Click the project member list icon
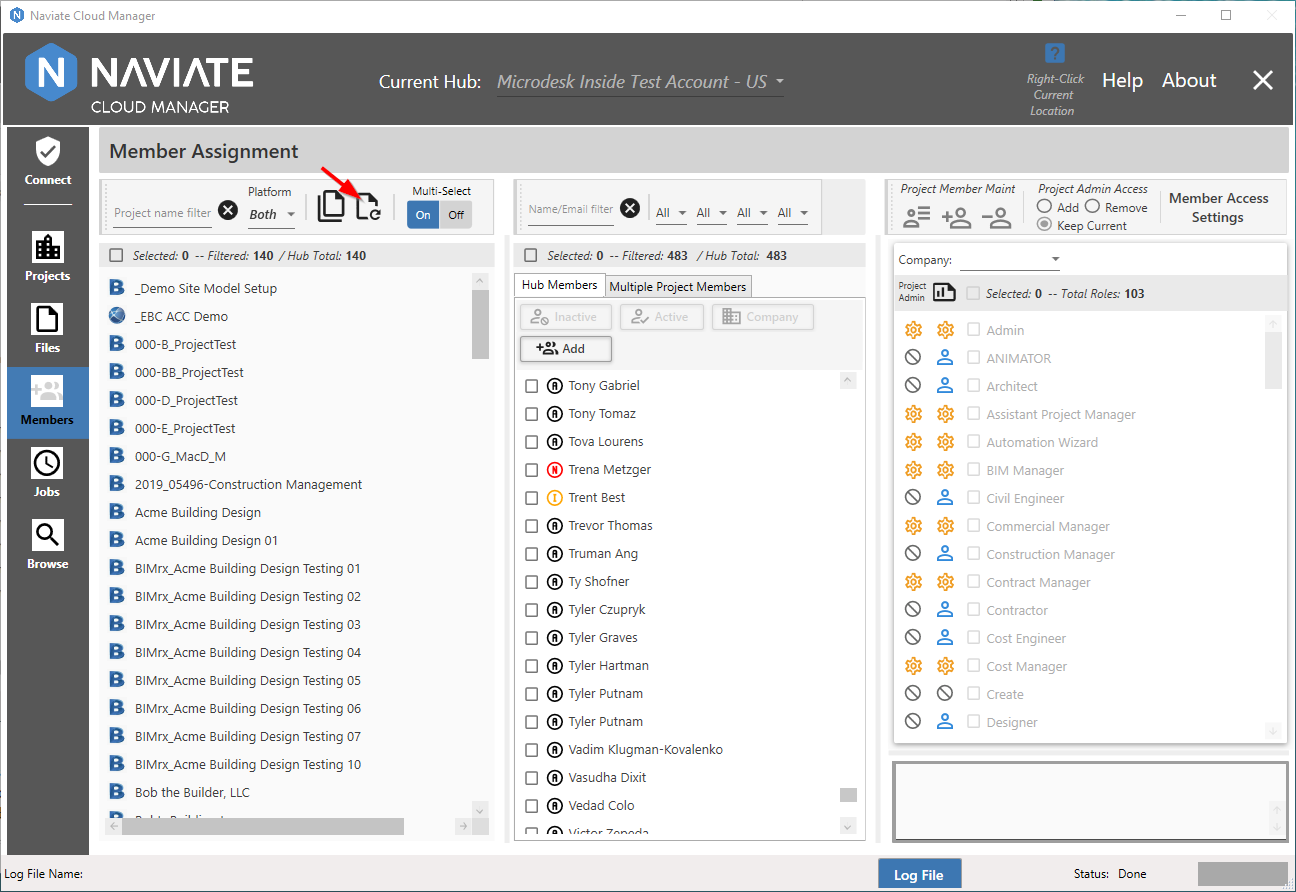The width and height of the screenshot is (1296, 892). pyautogui.click(x=917, y=217)
